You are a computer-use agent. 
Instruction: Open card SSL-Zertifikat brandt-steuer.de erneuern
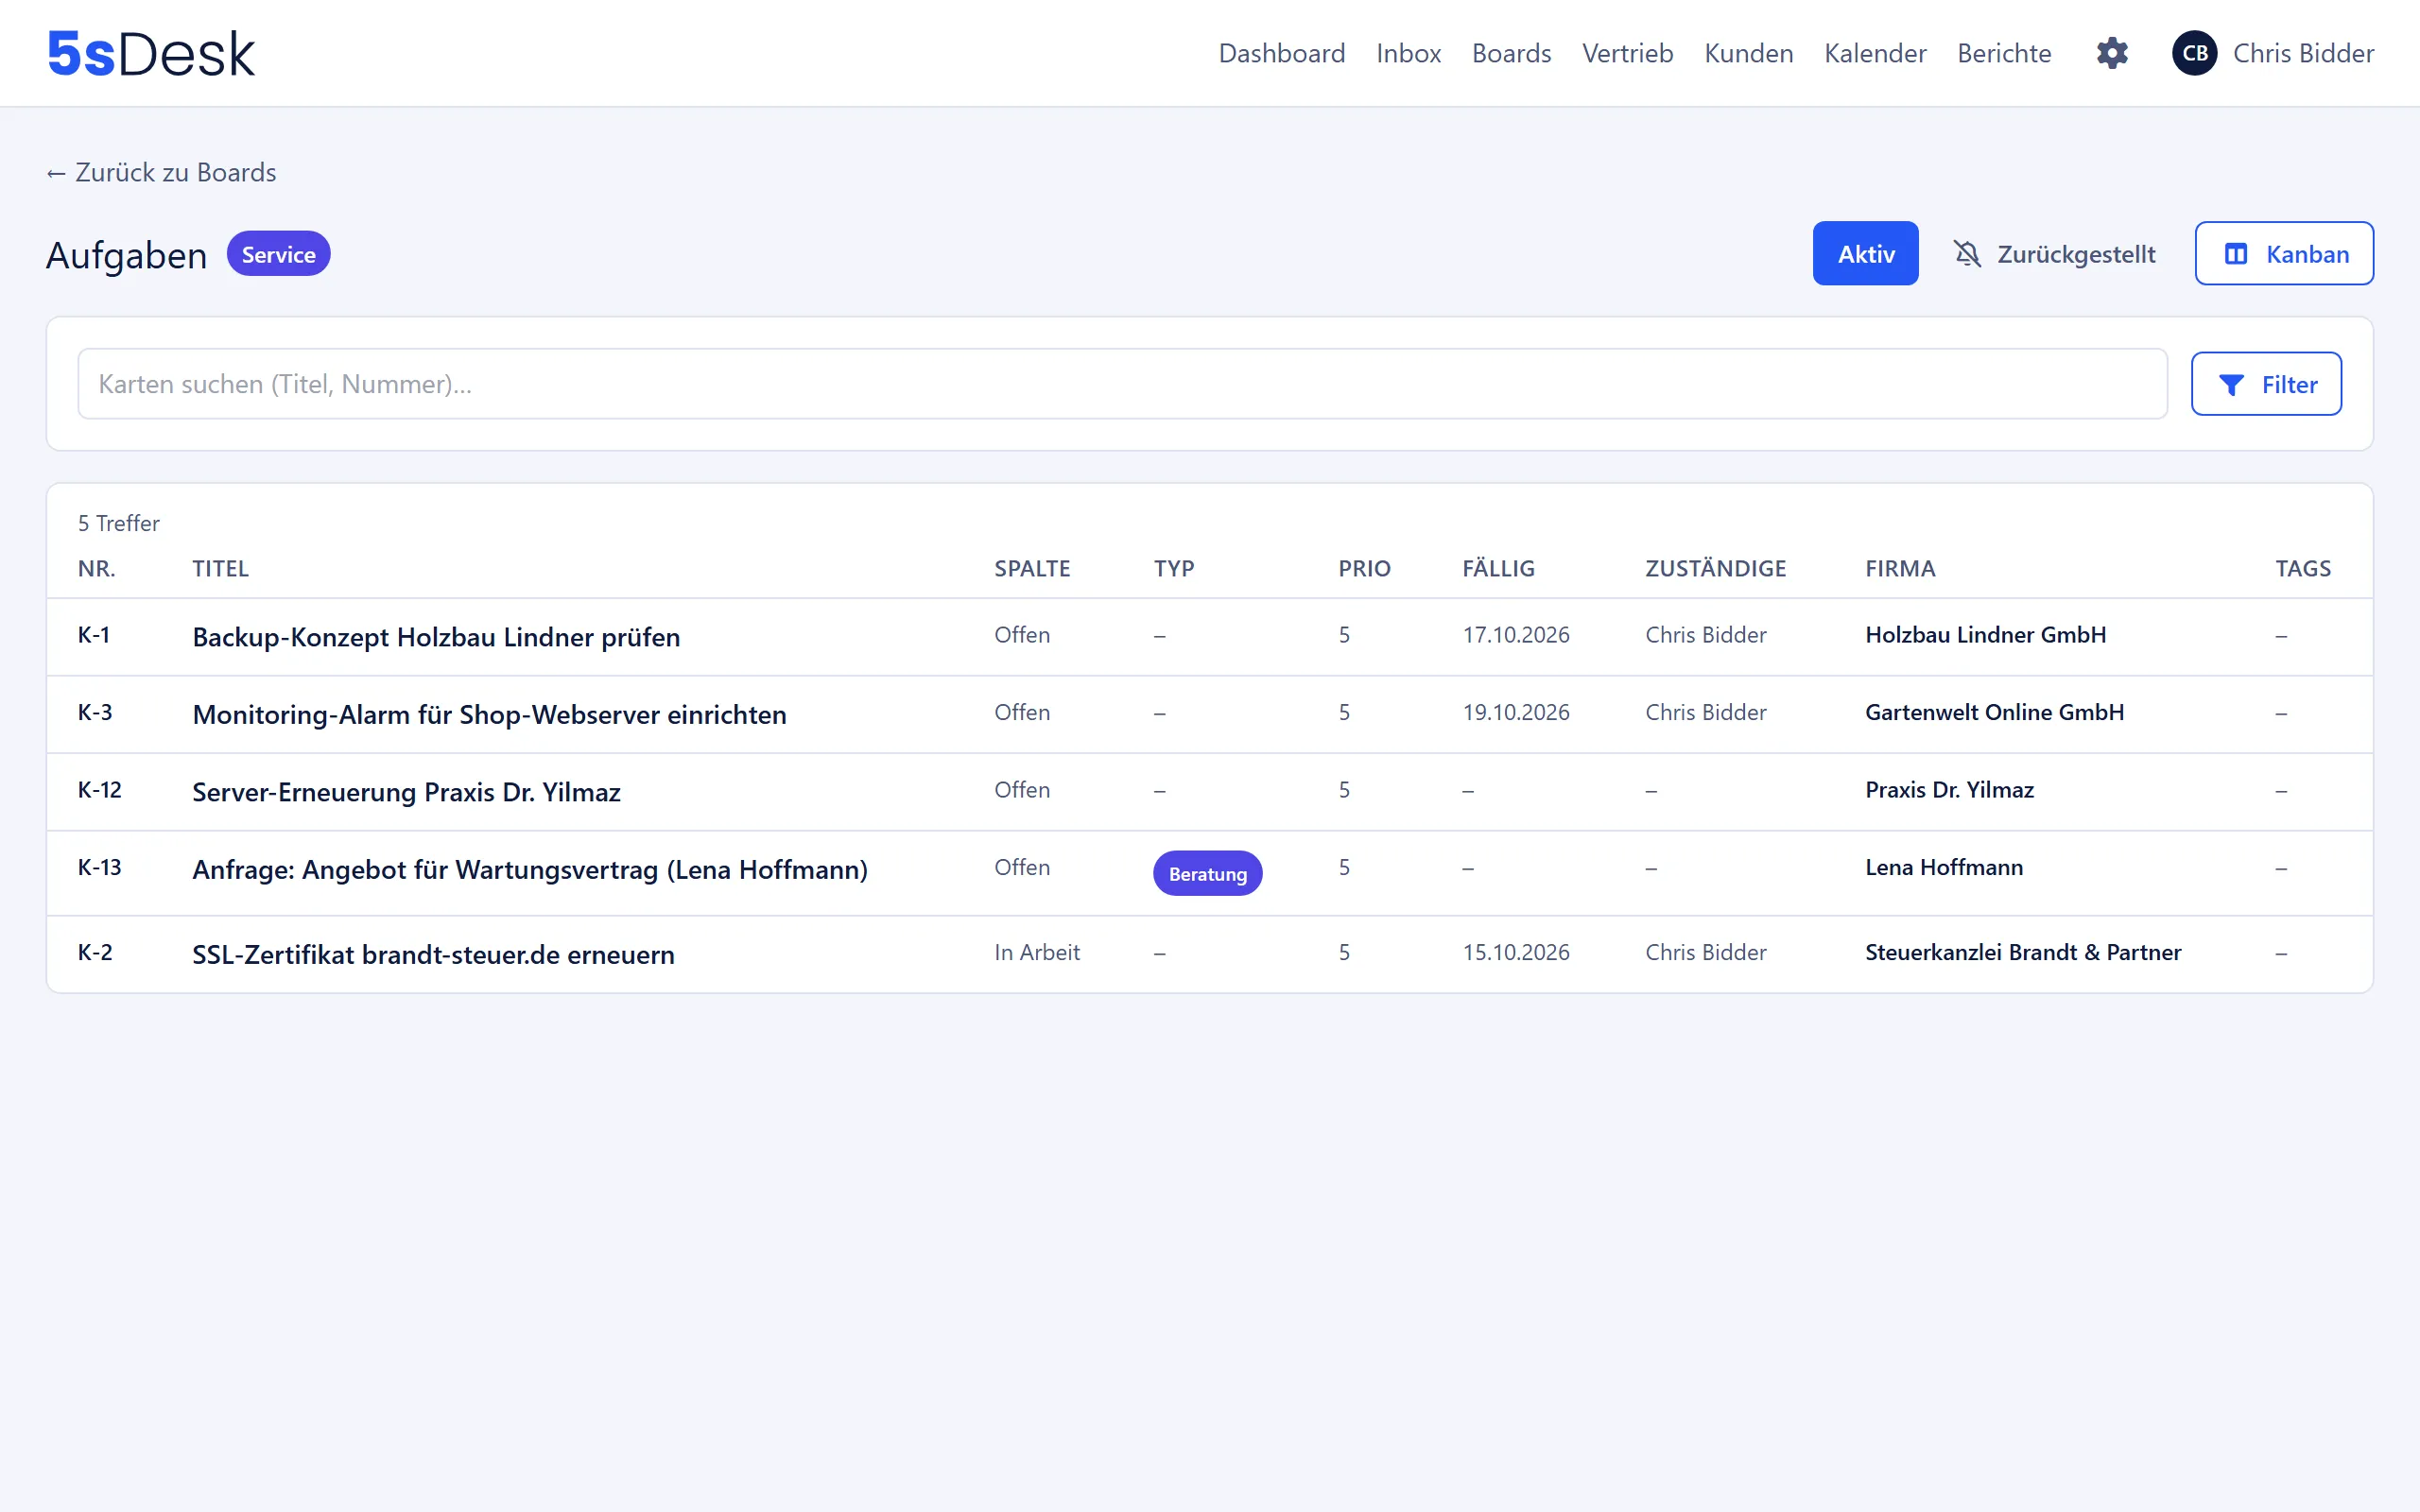[433, 954]
